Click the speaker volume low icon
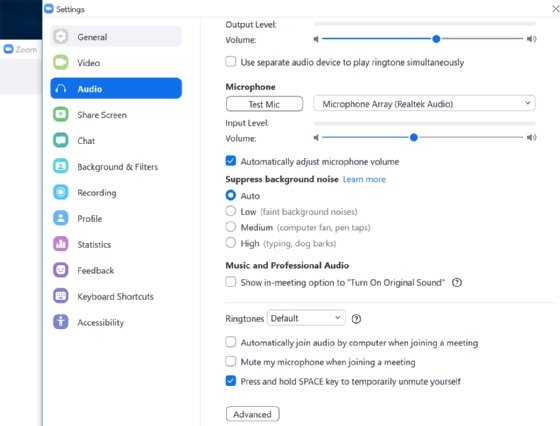Image resolution: width=560 pixels, height=426 pixels. pos(316,39)
